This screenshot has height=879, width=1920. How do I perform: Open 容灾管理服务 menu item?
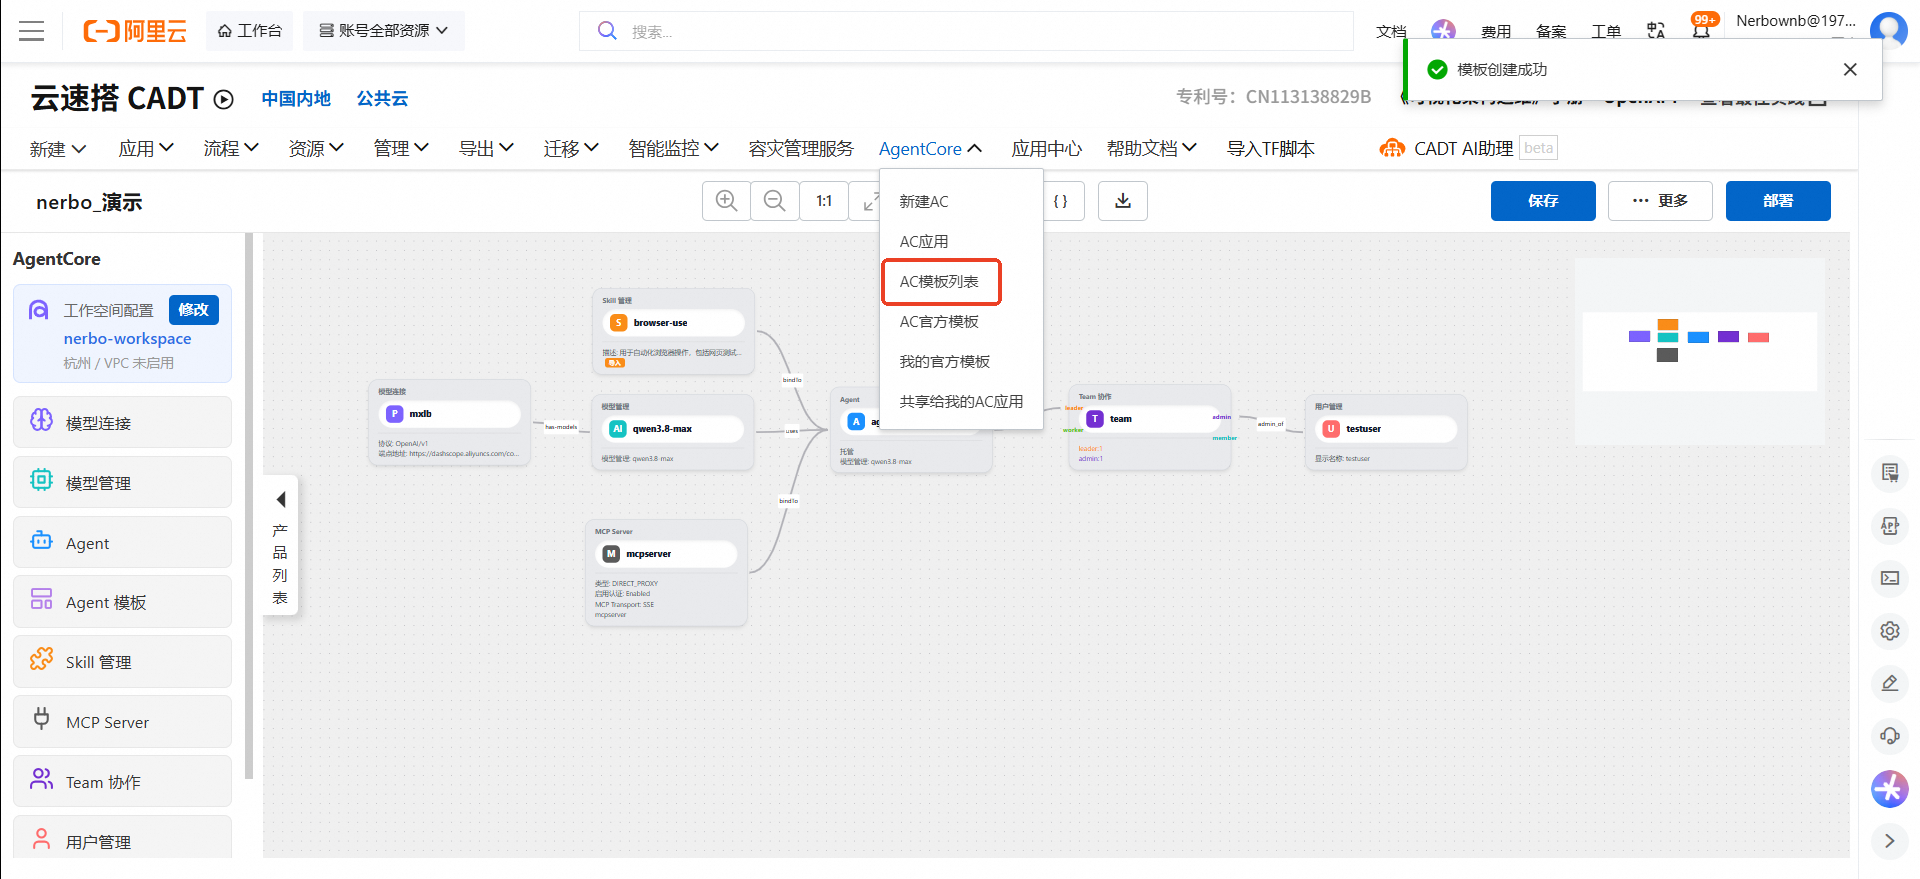[x=801, y=149]
